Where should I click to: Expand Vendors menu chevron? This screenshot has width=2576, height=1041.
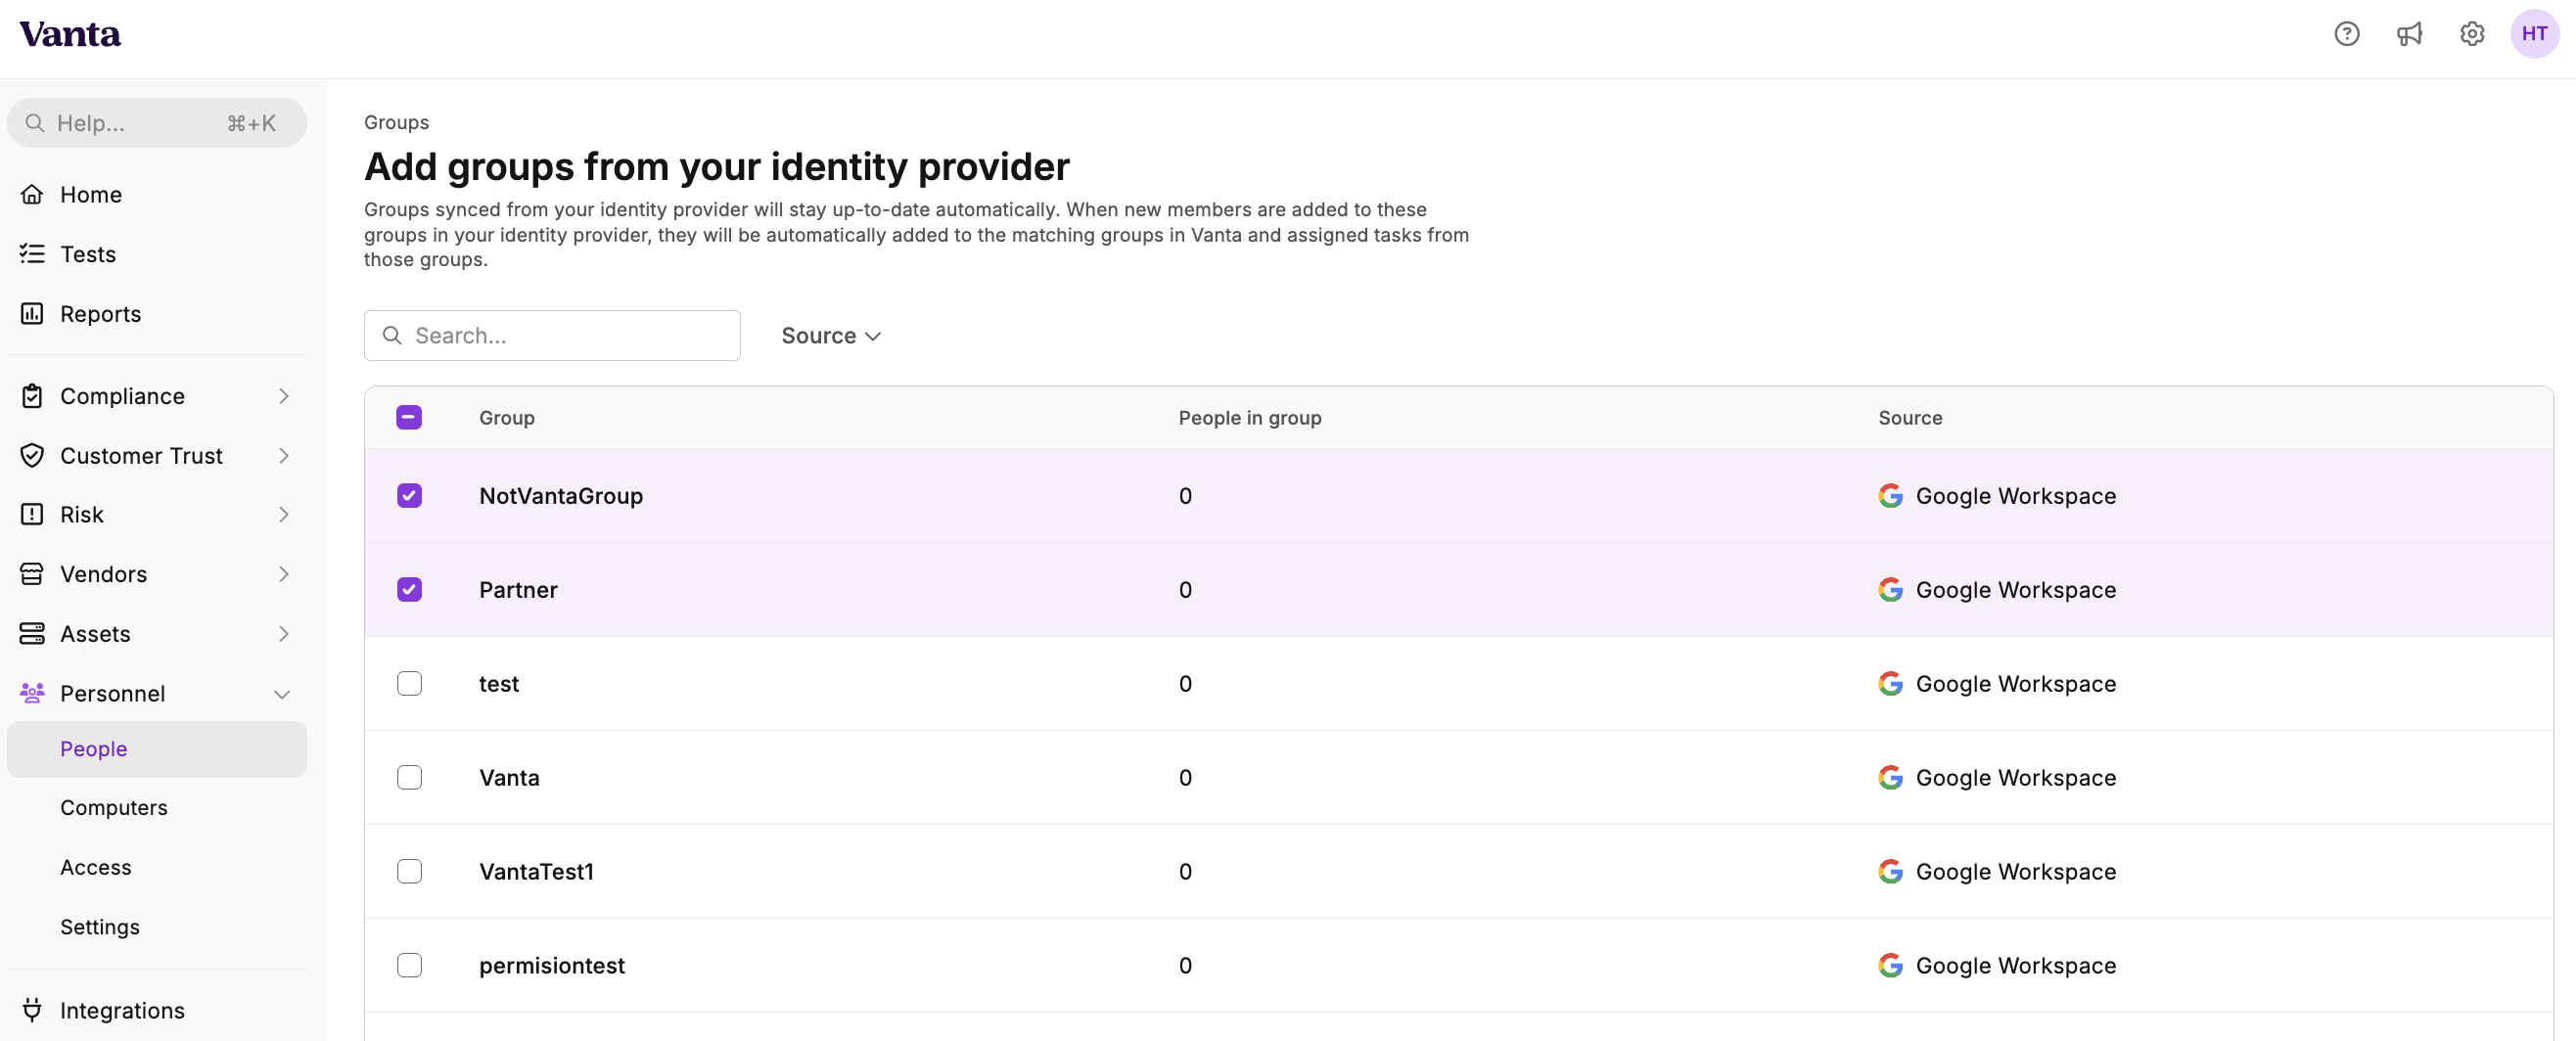[284, 574]
